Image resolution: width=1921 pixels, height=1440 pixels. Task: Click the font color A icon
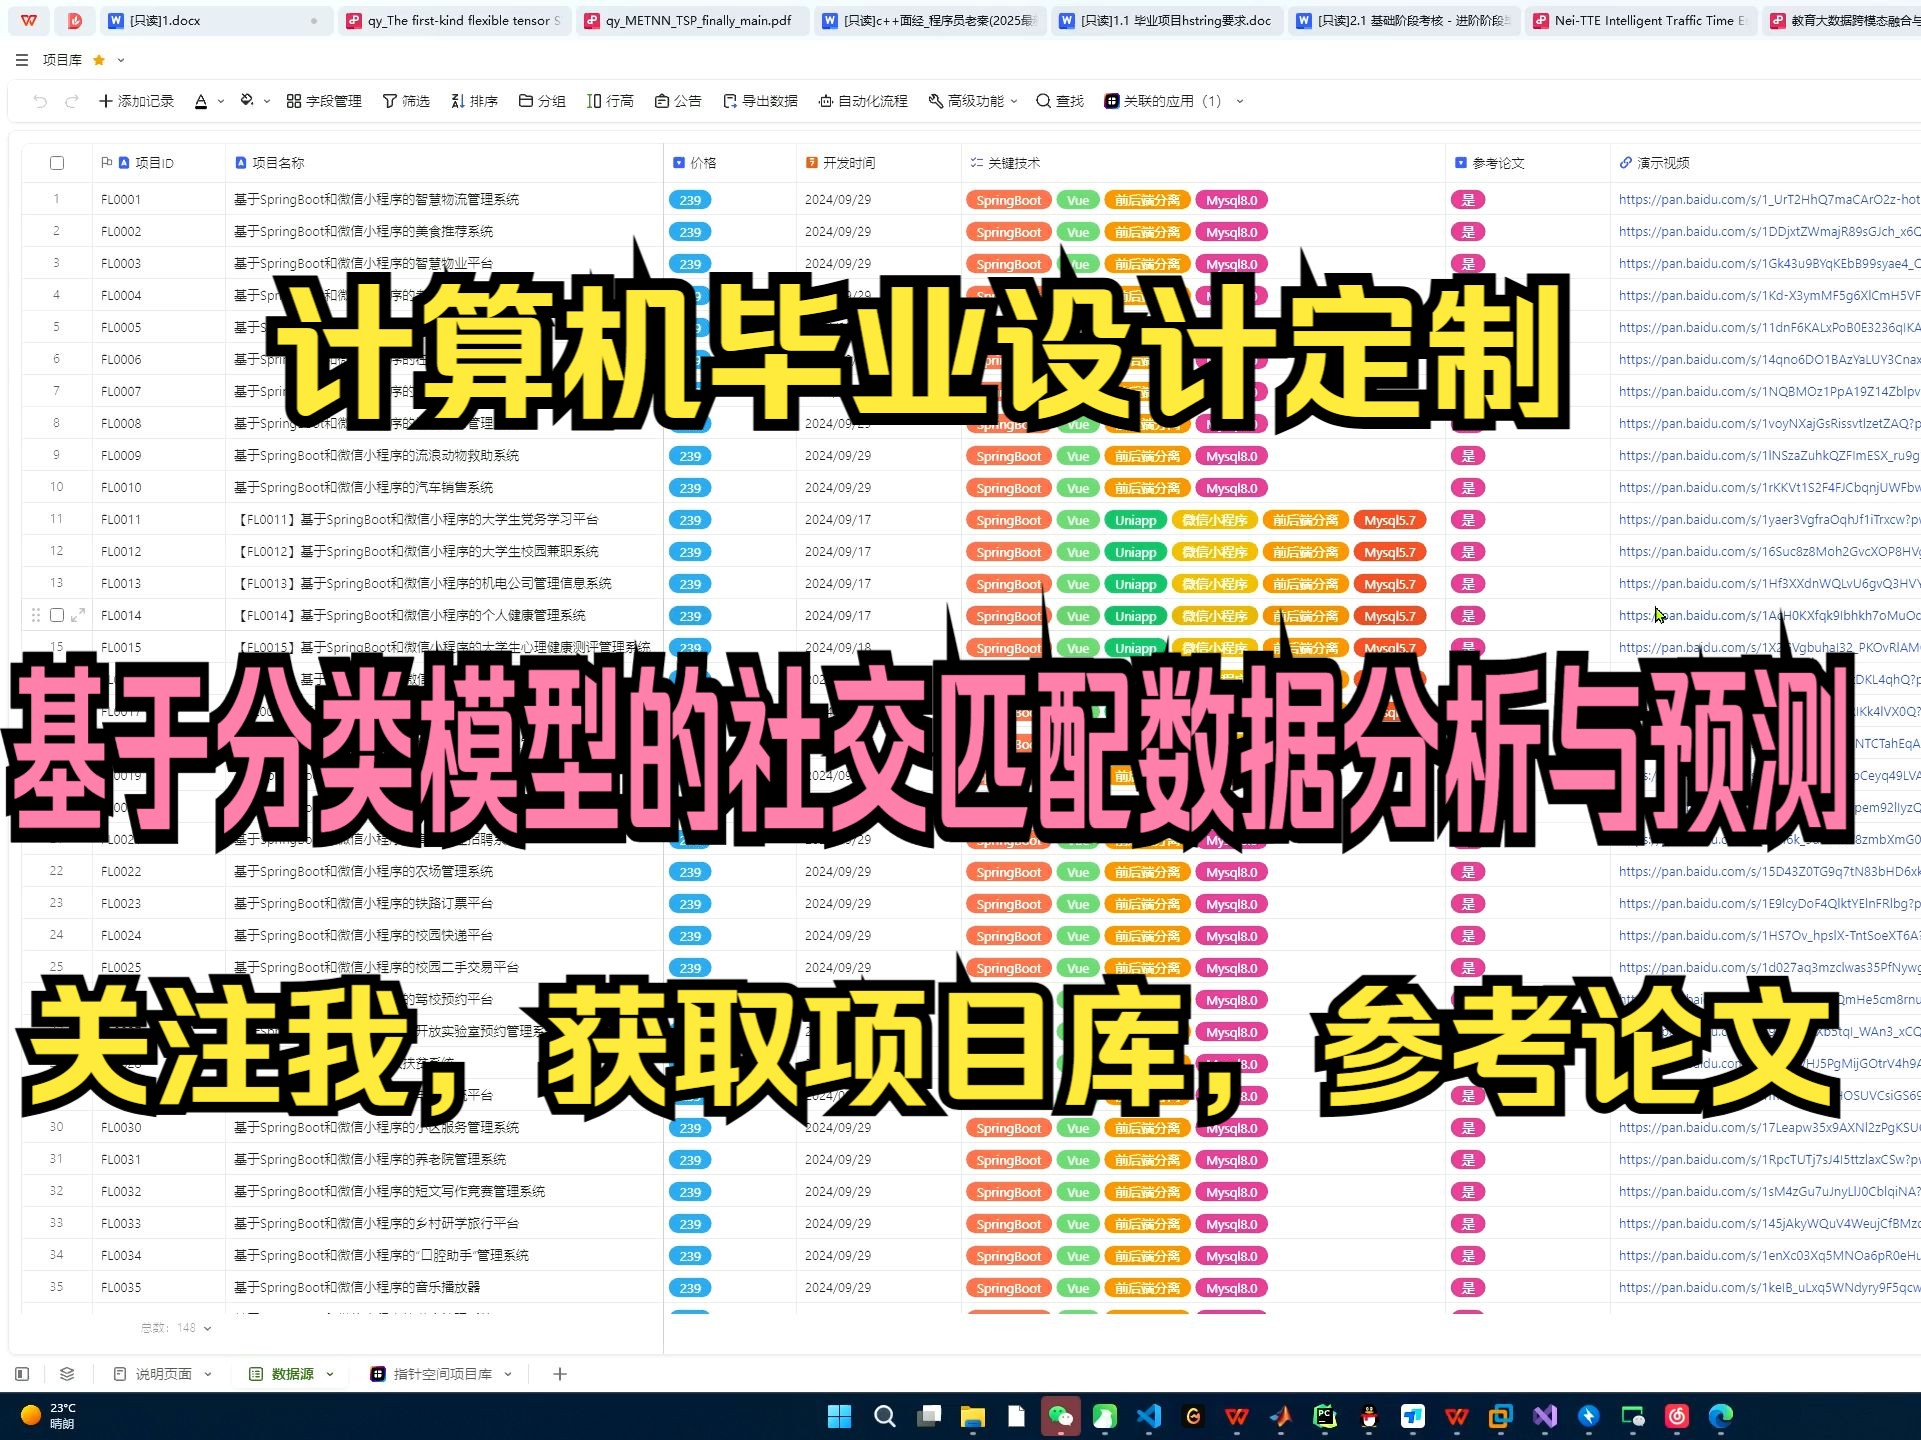[x=201, y=101]
